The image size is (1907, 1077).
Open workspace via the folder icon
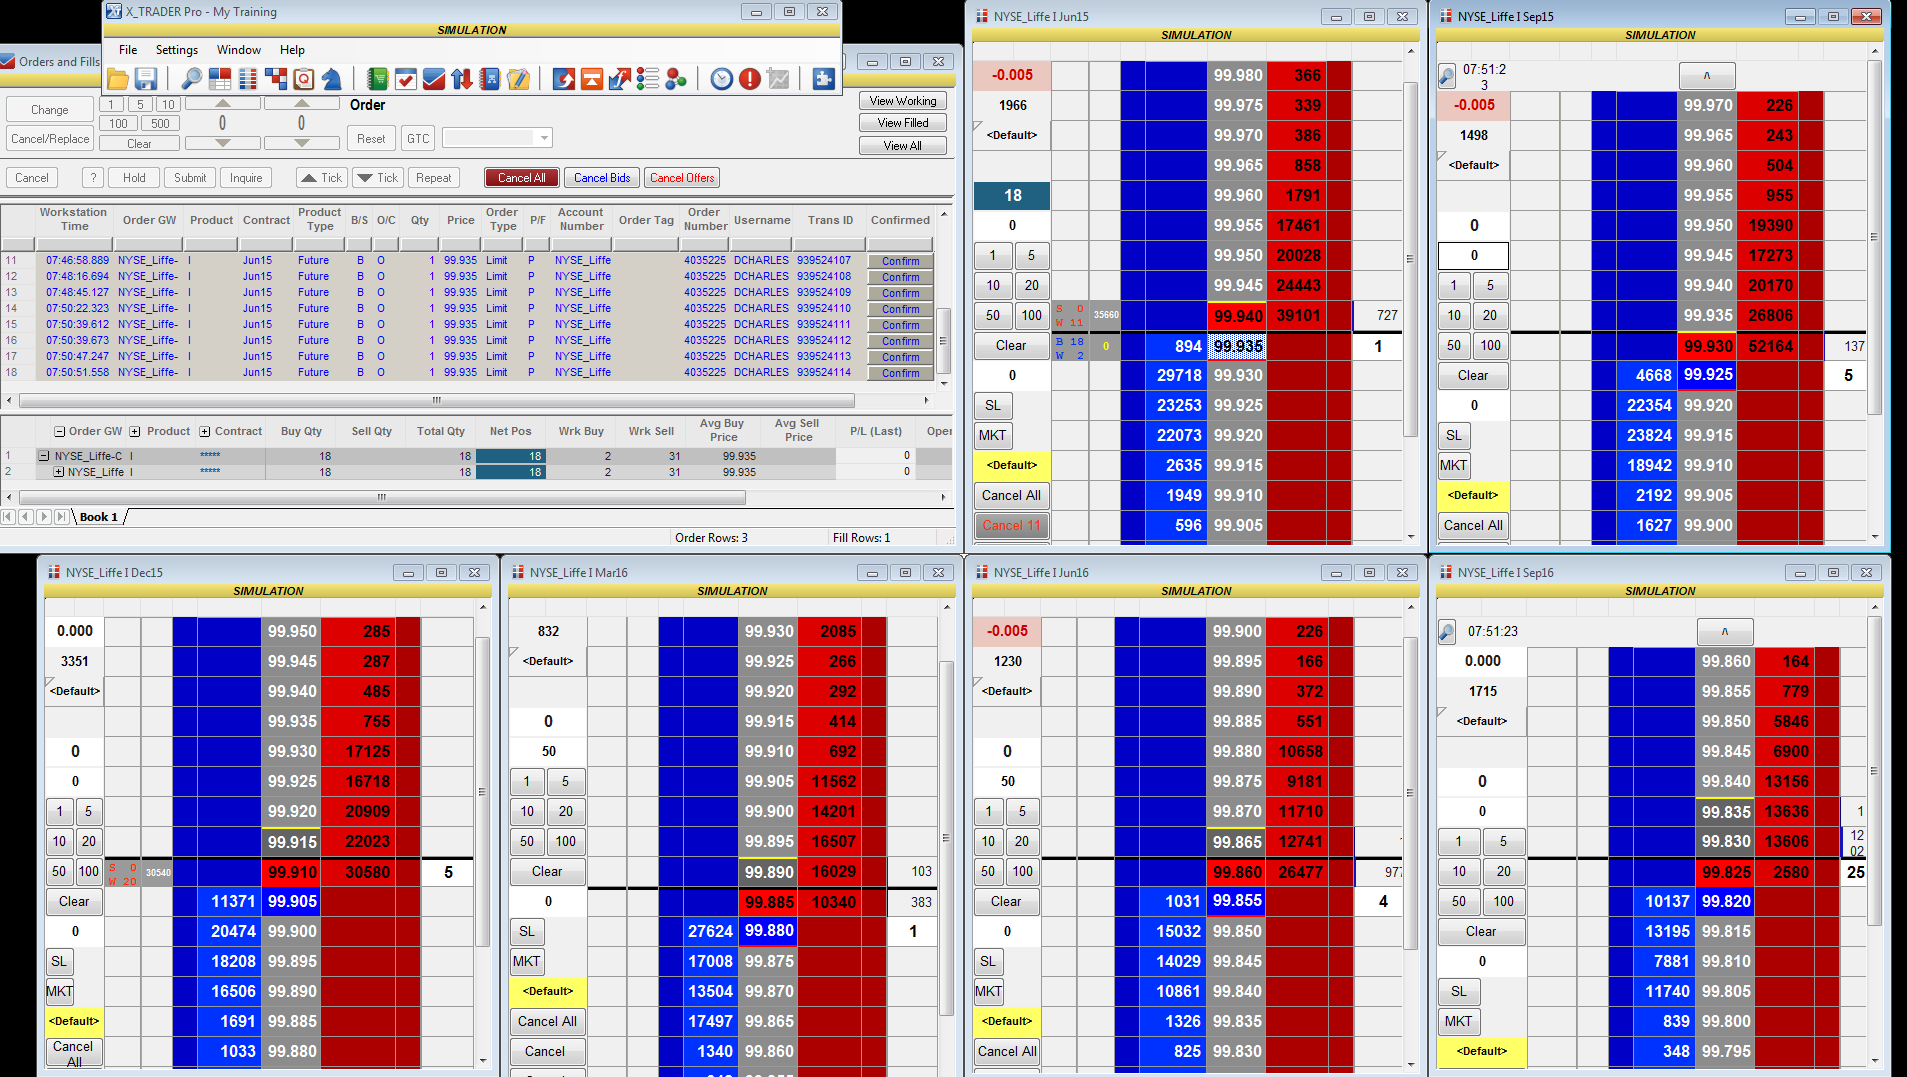click(x=118, y=79)
